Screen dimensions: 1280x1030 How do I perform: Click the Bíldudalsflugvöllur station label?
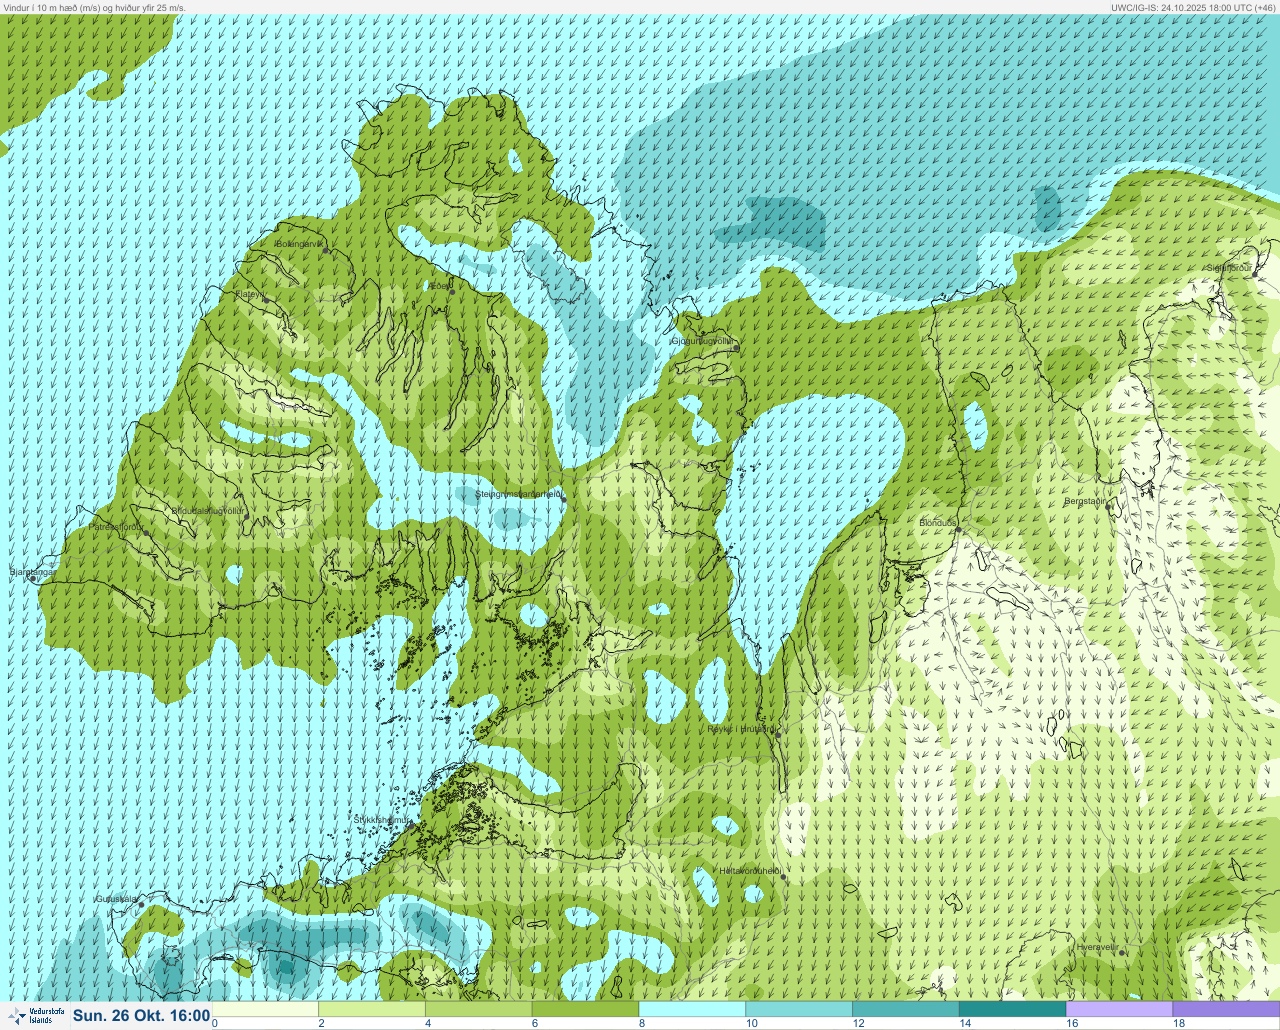(208, 510)
